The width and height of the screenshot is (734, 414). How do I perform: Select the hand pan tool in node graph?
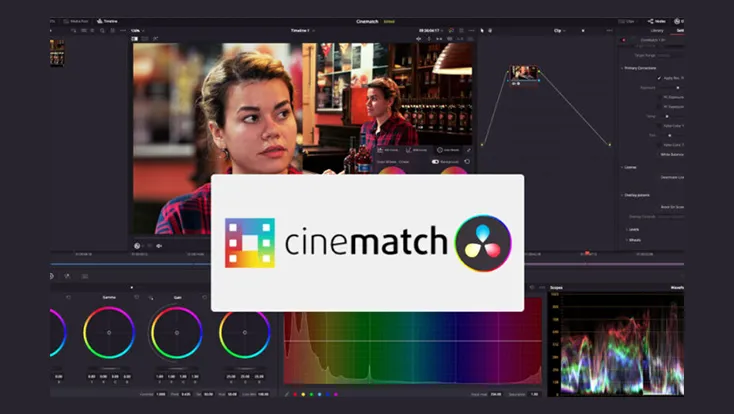click(490, 30)
